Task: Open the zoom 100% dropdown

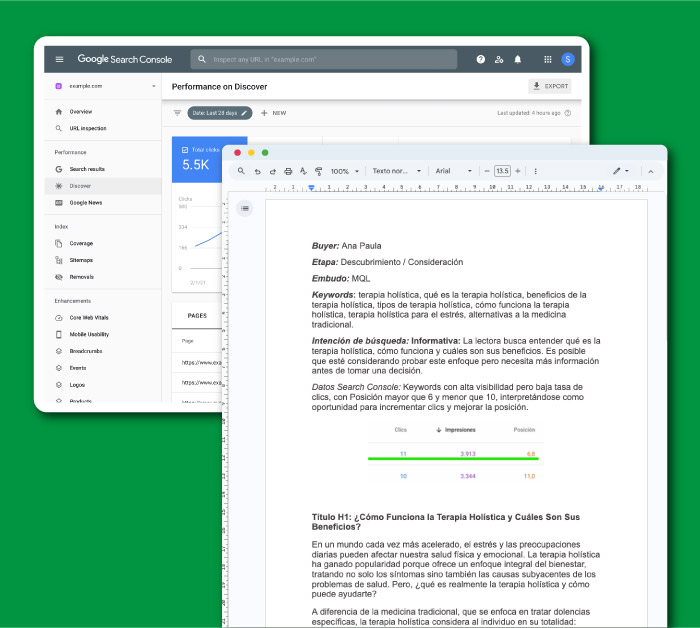Action: point(345,171)
